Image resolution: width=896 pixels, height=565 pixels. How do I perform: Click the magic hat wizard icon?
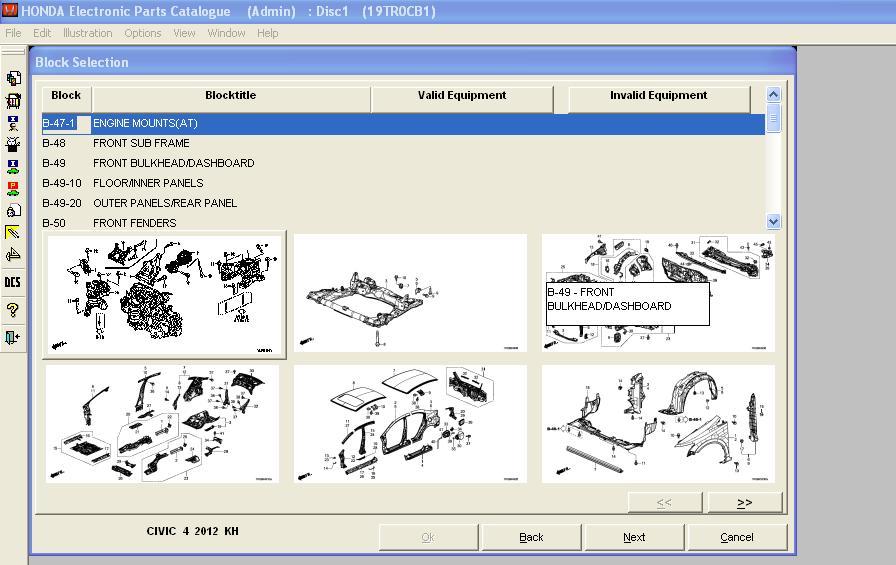(x=13, y=144)
